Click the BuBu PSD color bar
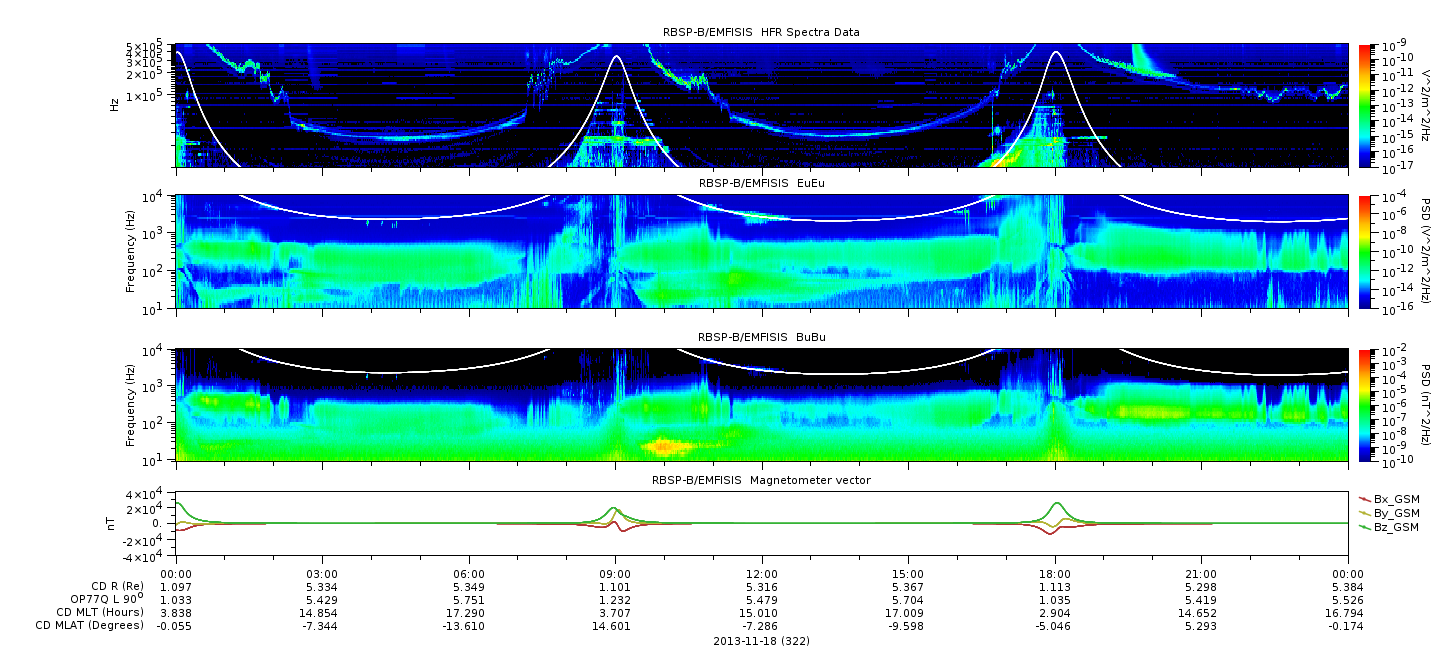Screen dimensions: 1447x658 pyautogui.click(x=1366, y=405)
